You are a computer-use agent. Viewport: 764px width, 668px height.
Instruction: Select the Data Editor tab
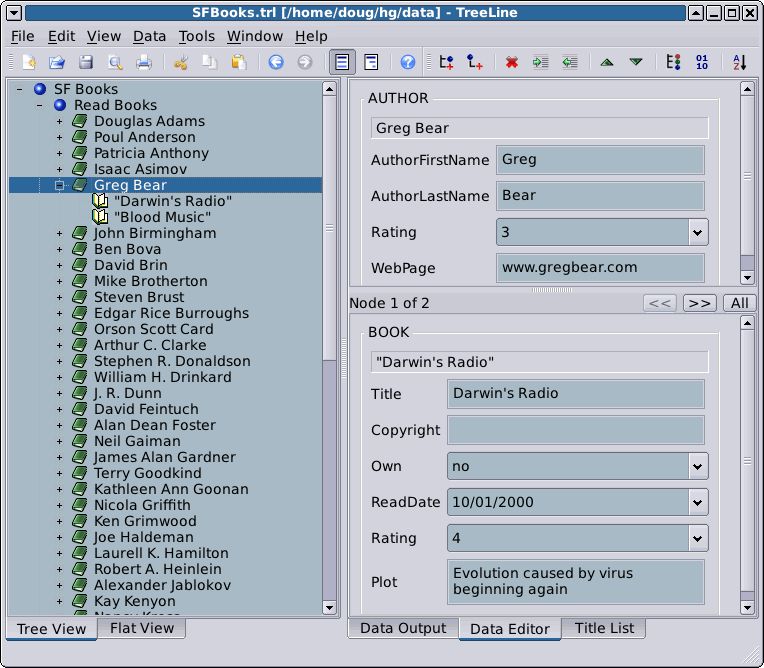(x=510, y=629)
